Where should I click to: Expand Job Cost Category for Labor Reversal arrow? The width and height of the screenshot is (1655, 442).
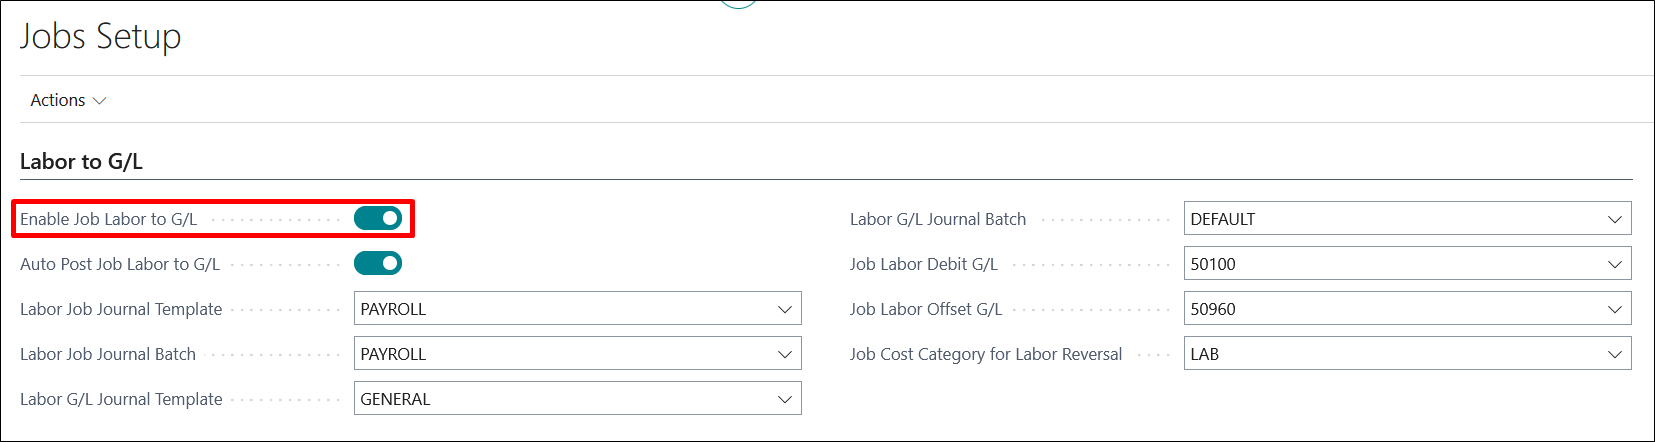pos(1614,354)
